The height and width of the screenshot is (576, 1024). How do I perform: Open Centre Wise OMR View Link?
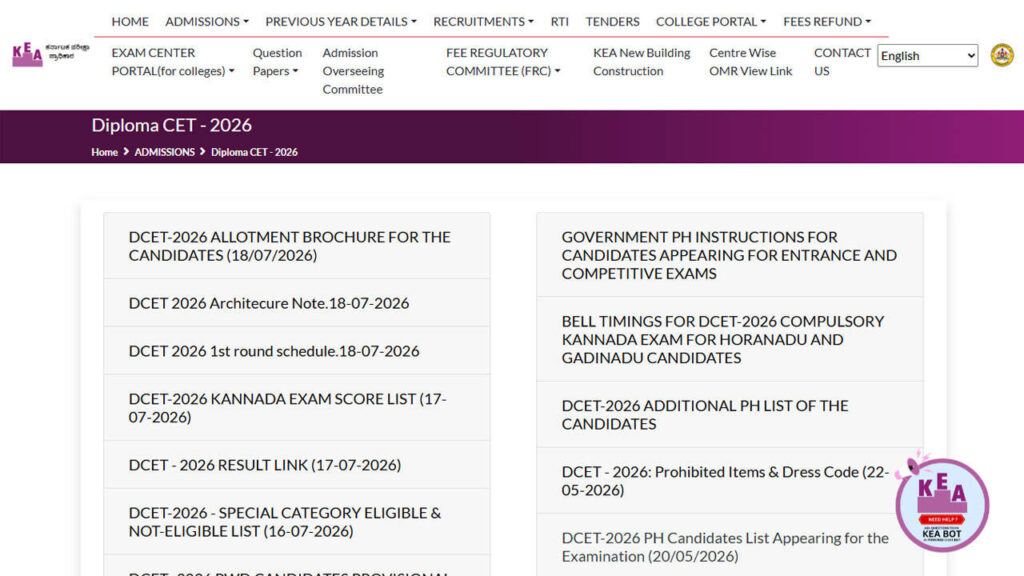pos(750,61)
